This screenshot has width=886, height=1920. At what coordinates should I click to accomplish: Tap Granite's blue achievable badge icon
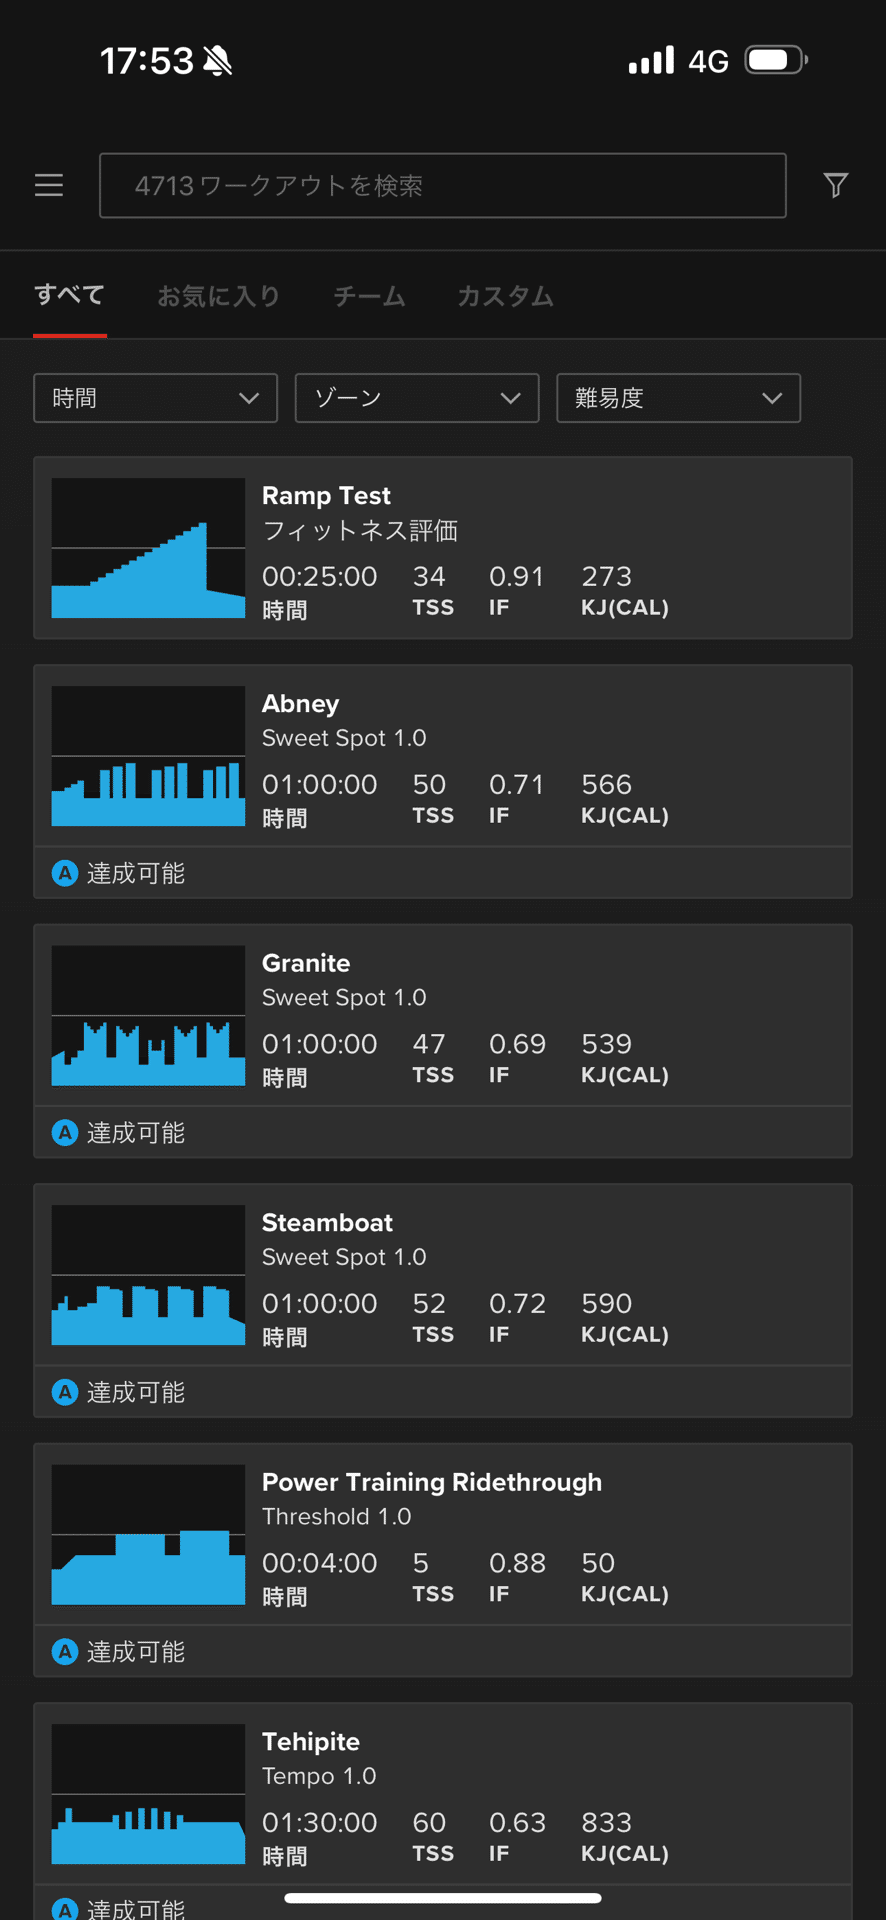point(65,1132)
